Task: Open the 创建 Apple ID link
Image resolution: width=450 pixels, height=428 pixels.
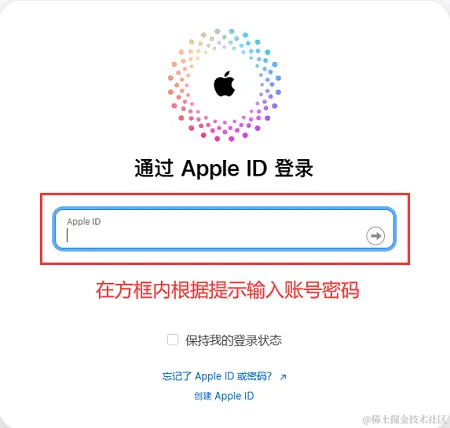Action: pos(224,396)
